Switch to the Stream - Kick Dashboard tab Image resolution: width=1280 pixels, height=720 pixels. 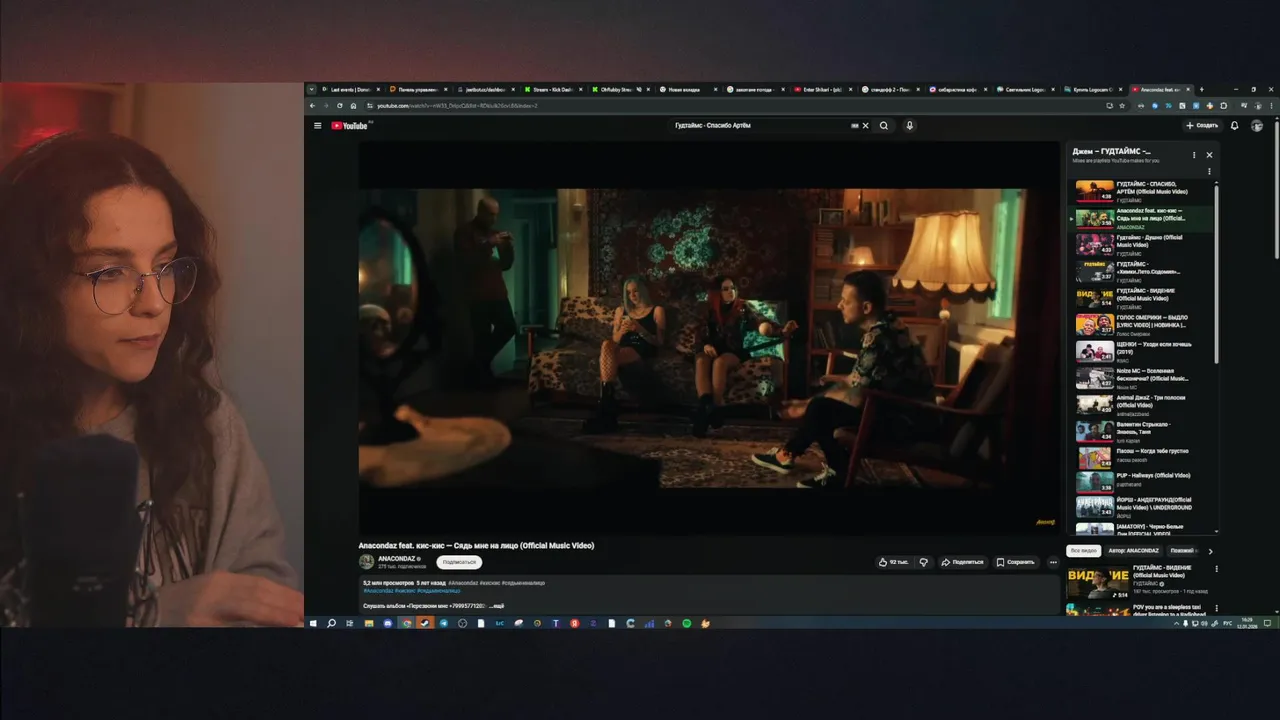click(551, 89)
